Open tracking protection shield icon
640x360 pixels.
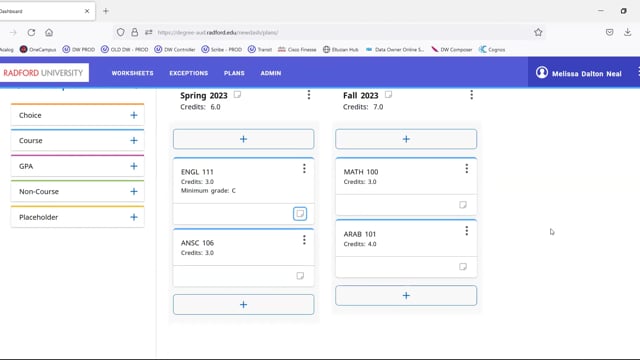point(120,32)
